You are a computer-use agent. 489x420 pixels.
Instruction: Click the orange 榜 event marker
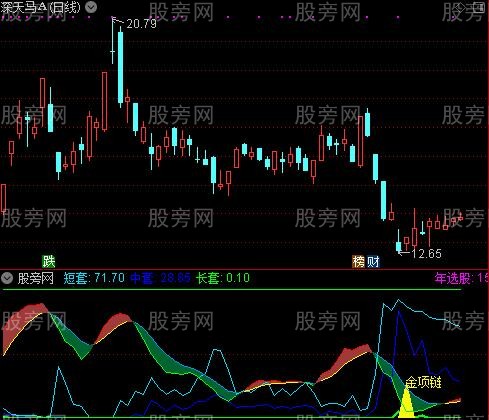(359, 262)
